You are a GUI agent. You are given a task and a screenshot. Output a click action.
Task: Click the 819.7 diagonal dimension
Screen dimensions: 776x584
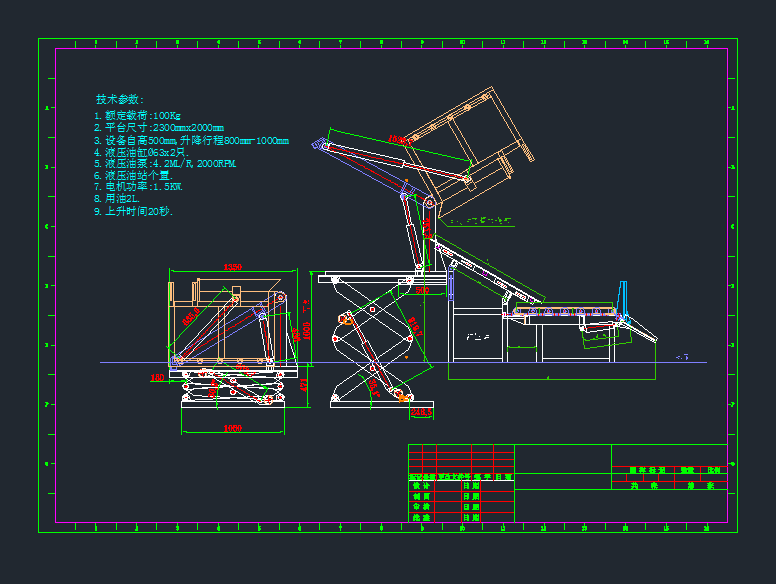(x=415, y=325)
